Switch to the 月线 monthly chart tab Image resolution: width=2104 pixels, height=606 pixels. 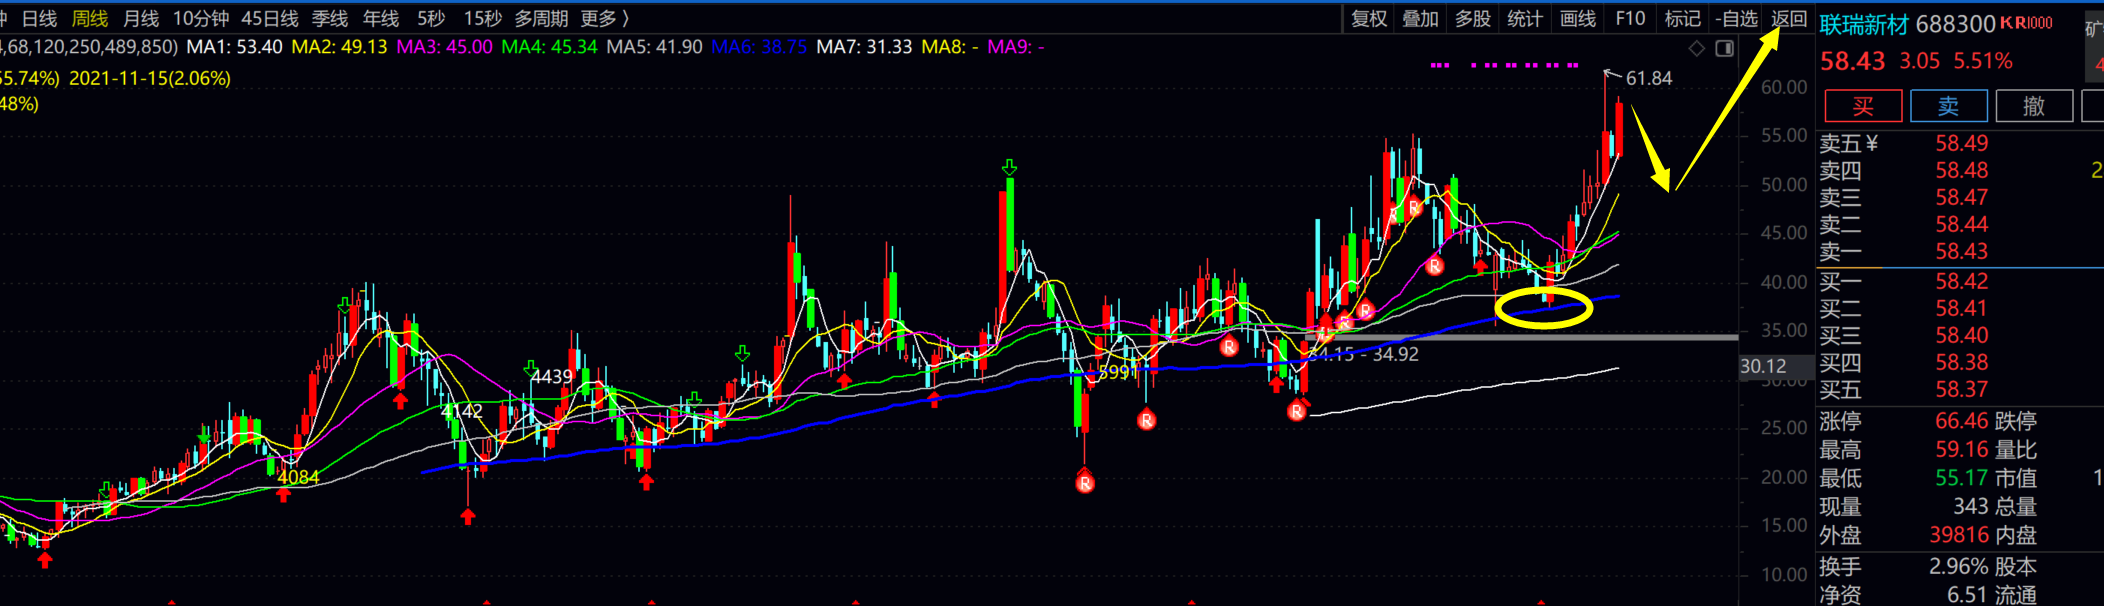(x=141, y=19)
